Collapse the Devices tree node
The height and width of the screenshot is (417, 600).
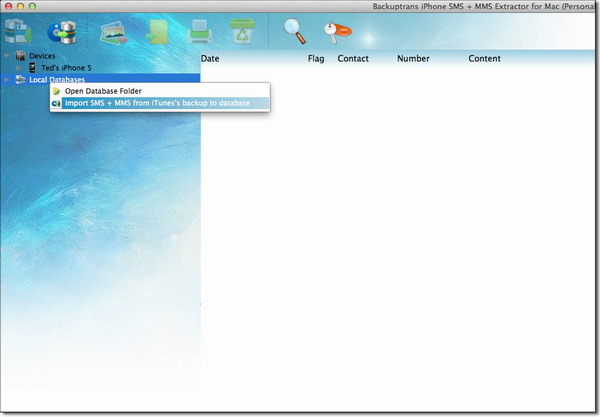point(7,56)
